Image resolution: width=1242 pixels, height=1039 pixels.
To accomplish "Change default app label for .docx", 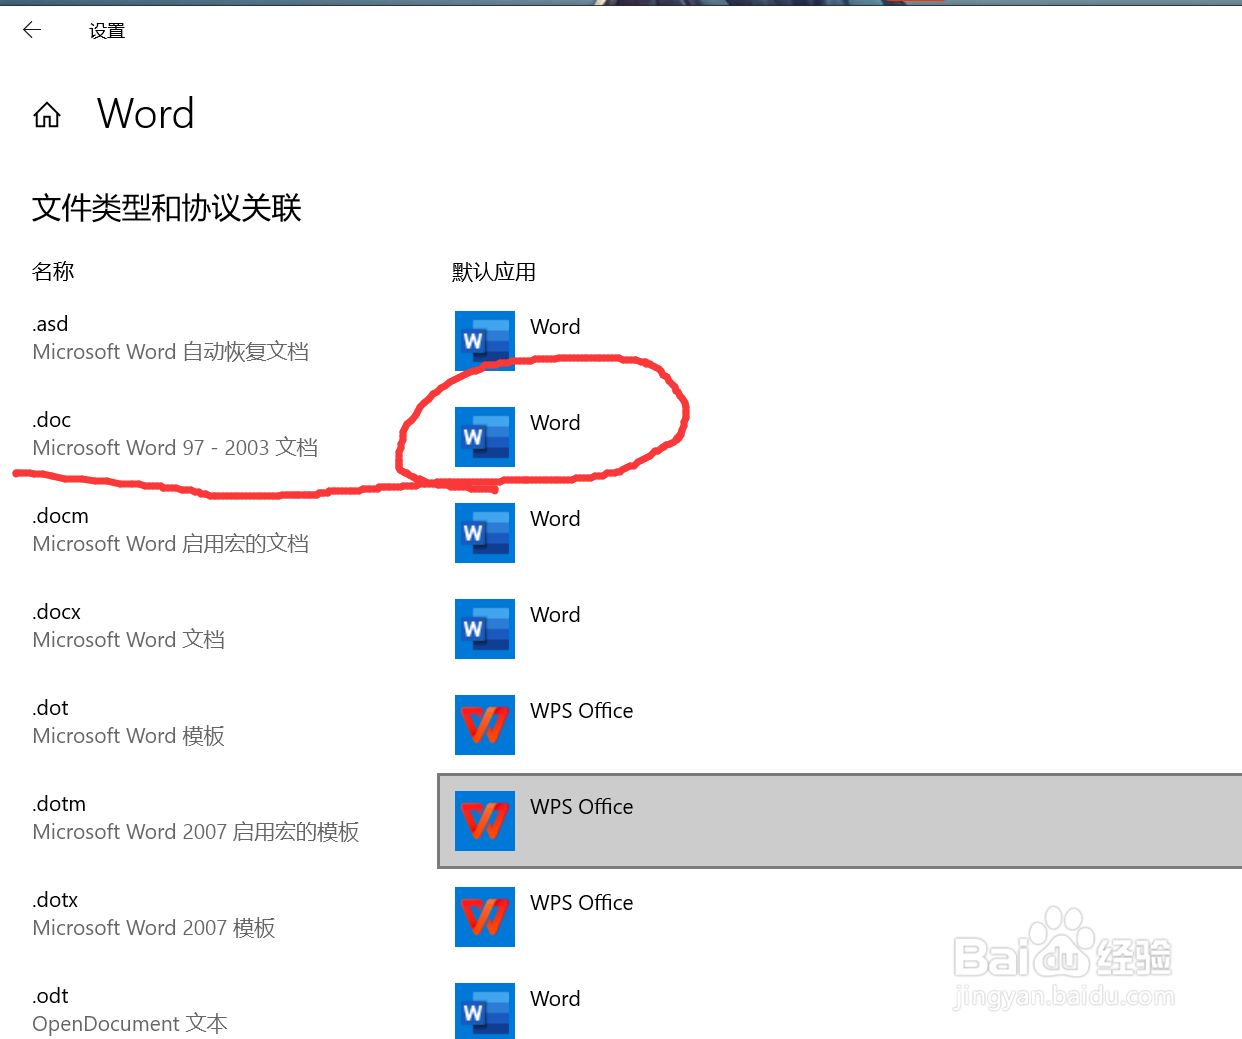I will click(x=555, y=615).
